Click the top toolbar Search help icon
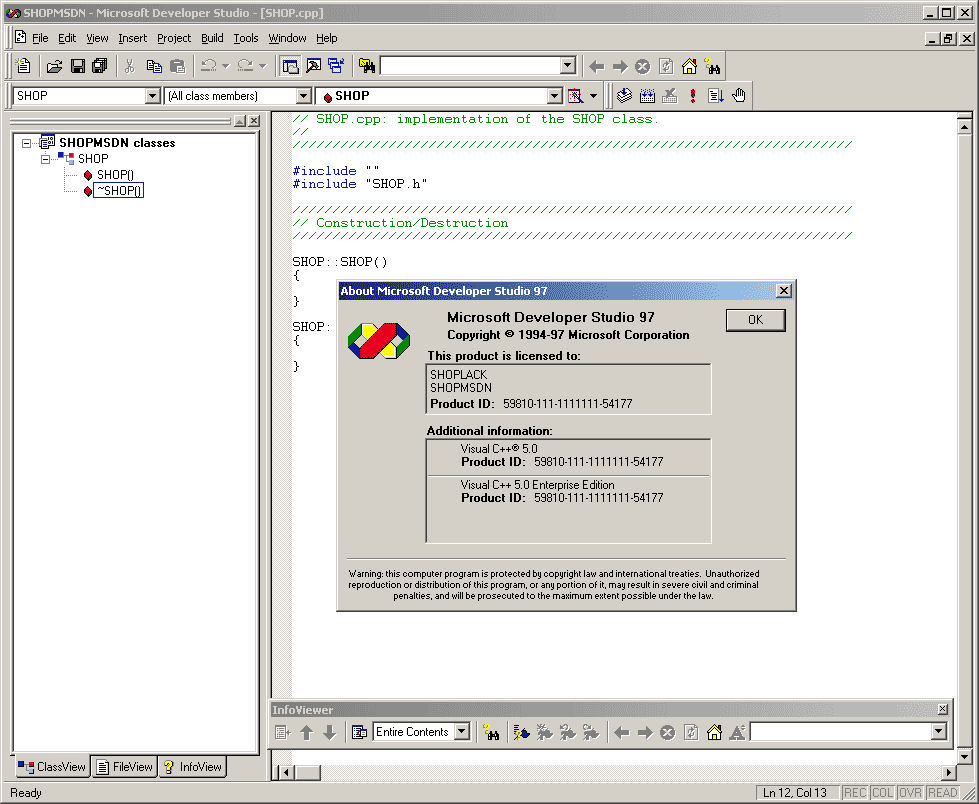Image resolution: width=979 pixels, height=804 pixels. pos(712,66)
